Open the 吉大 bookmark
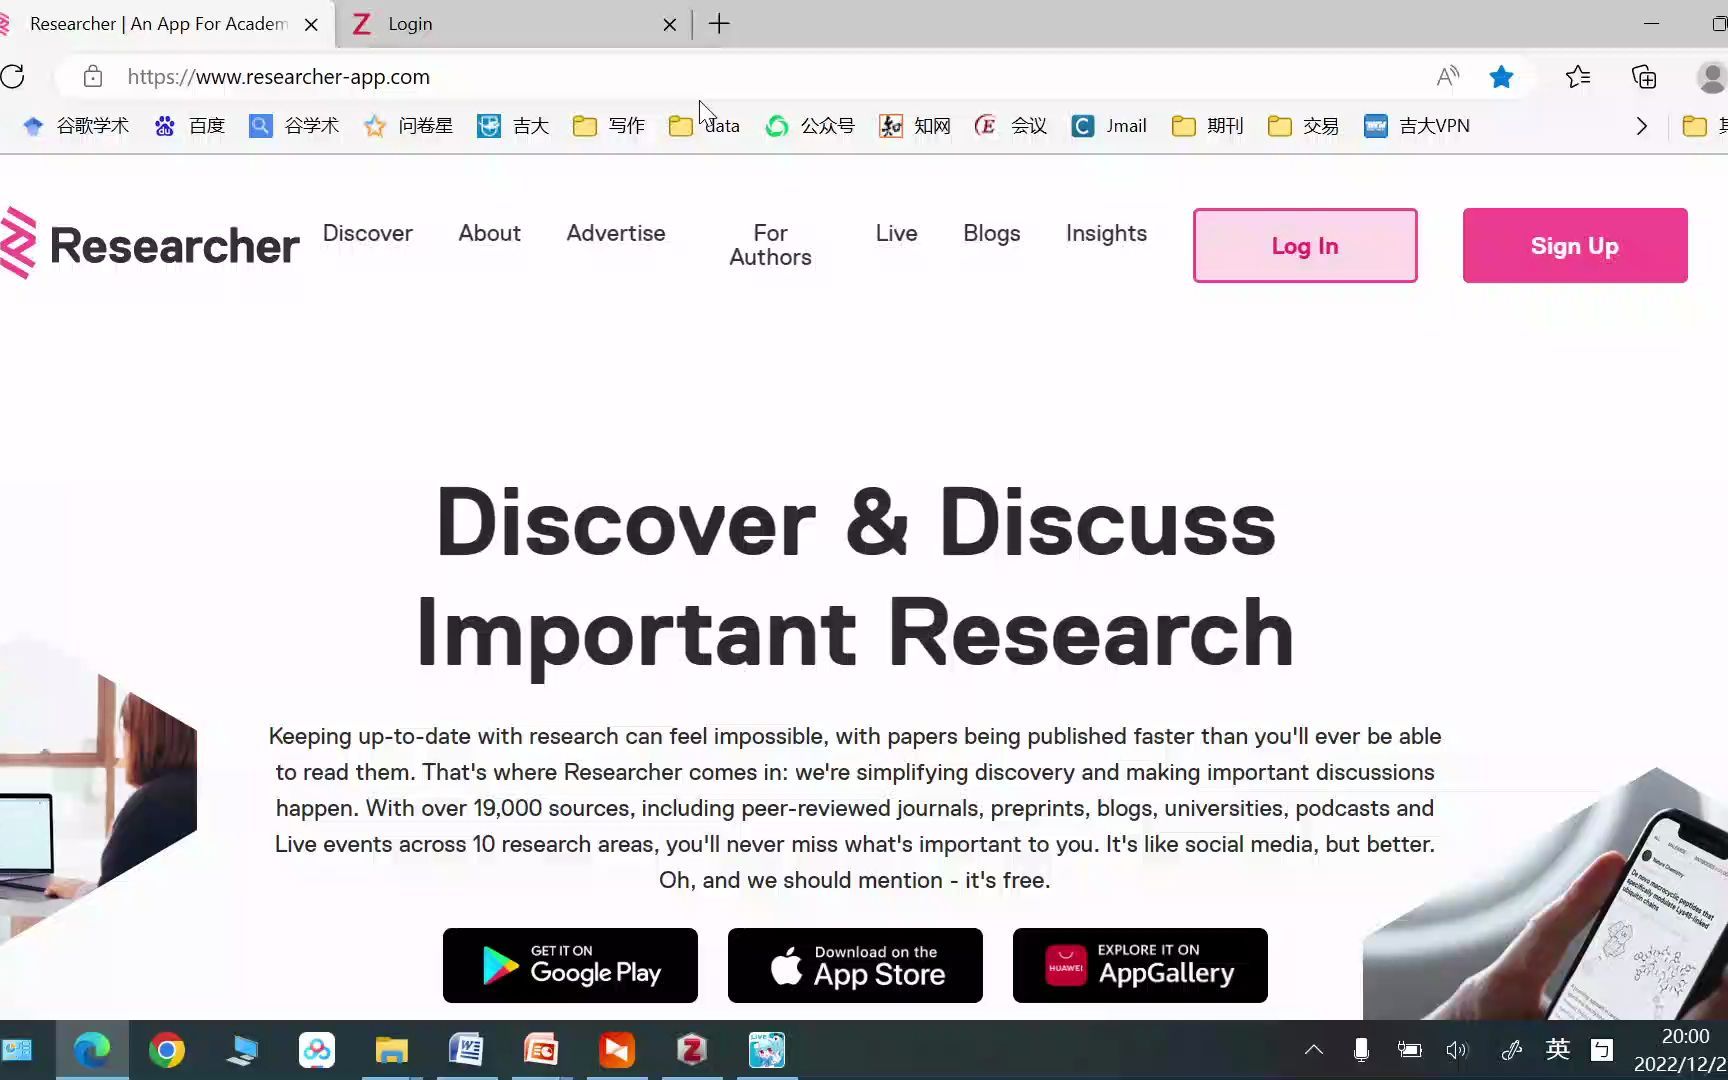This screenshot has height=1080, width=1728. (513, 126)
